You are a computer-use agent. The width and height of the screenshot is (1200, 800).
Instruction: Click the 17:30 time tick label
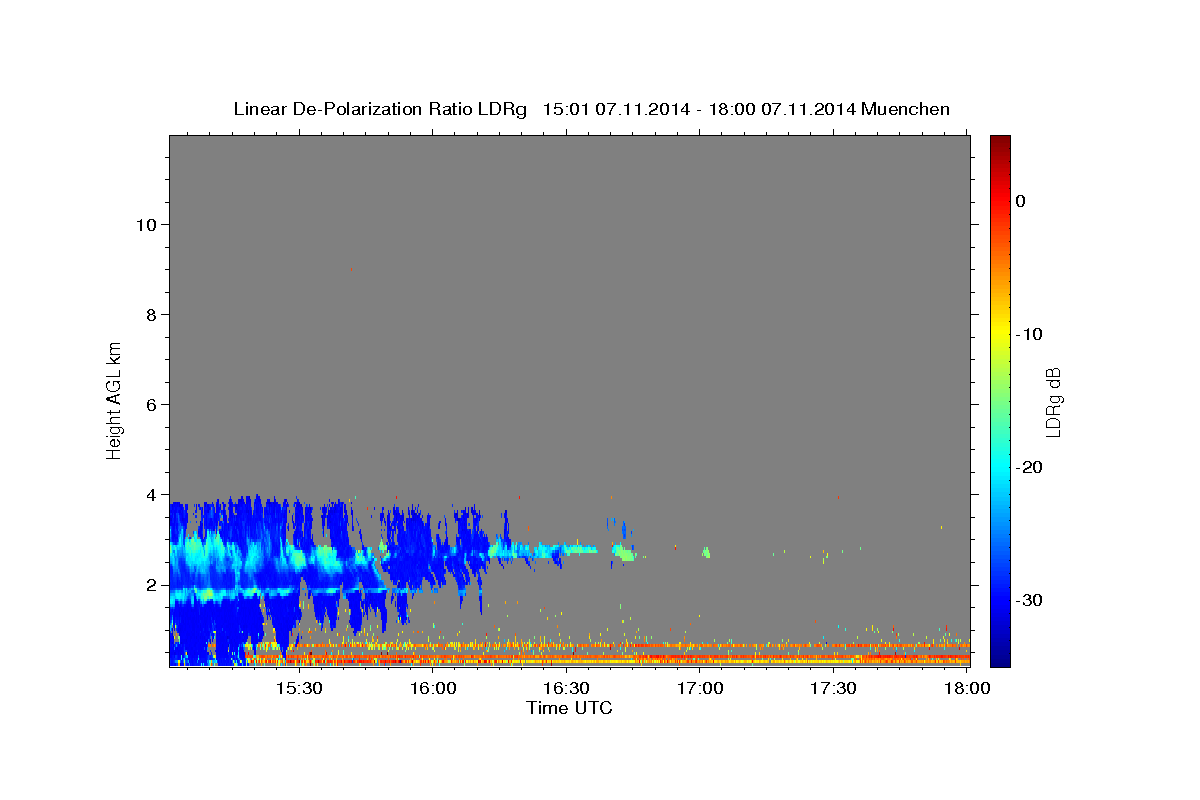pos(833,689)
